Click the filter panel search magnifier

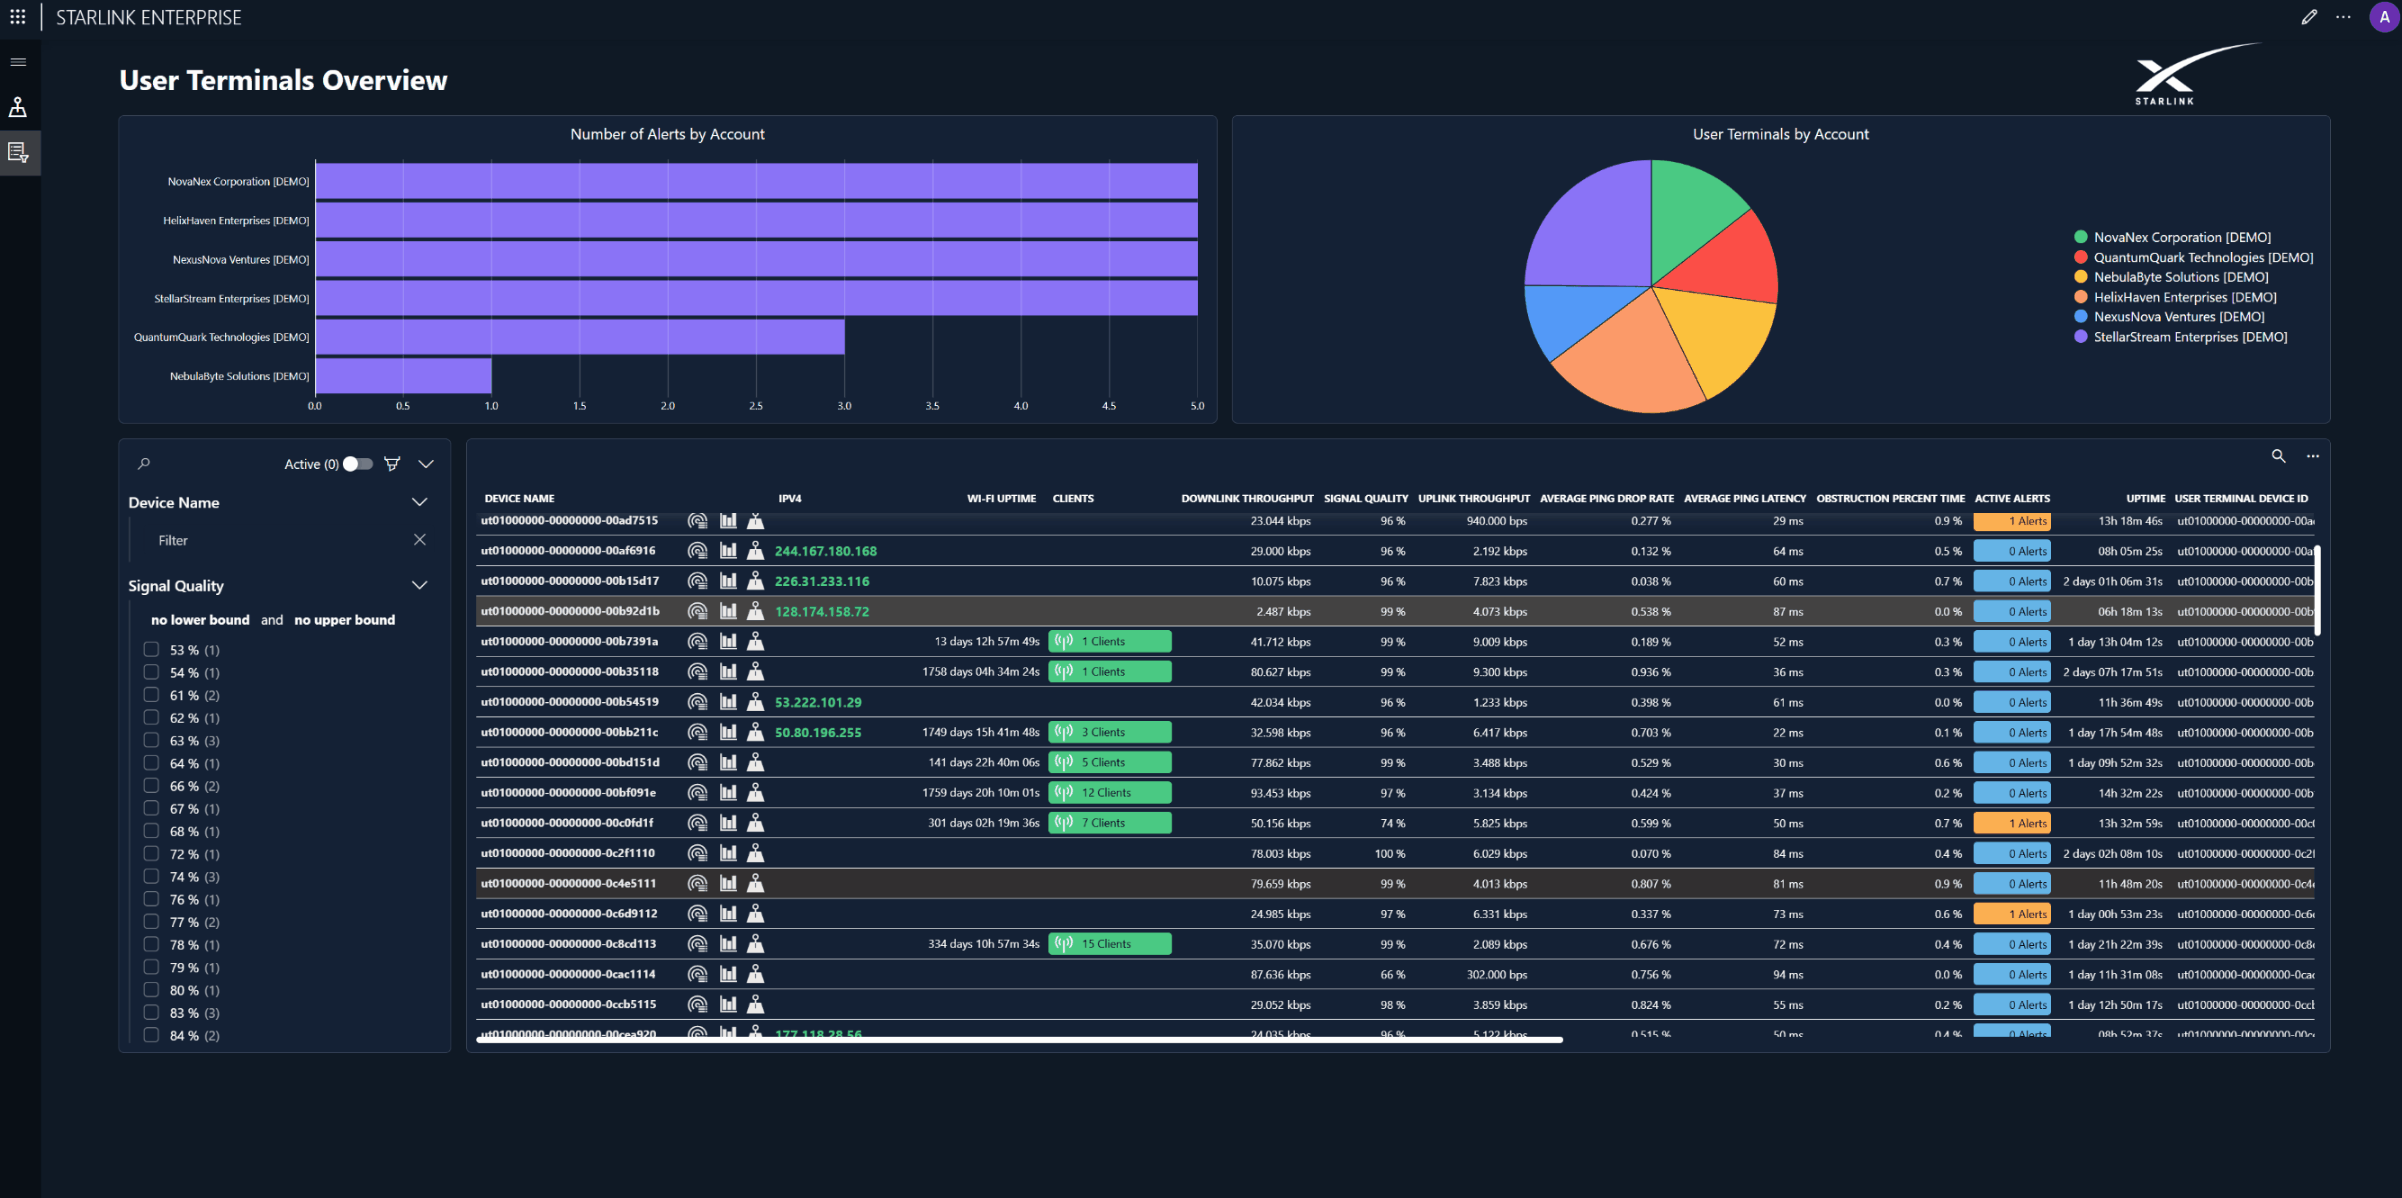pyautogui.click(x=144, y=464)
